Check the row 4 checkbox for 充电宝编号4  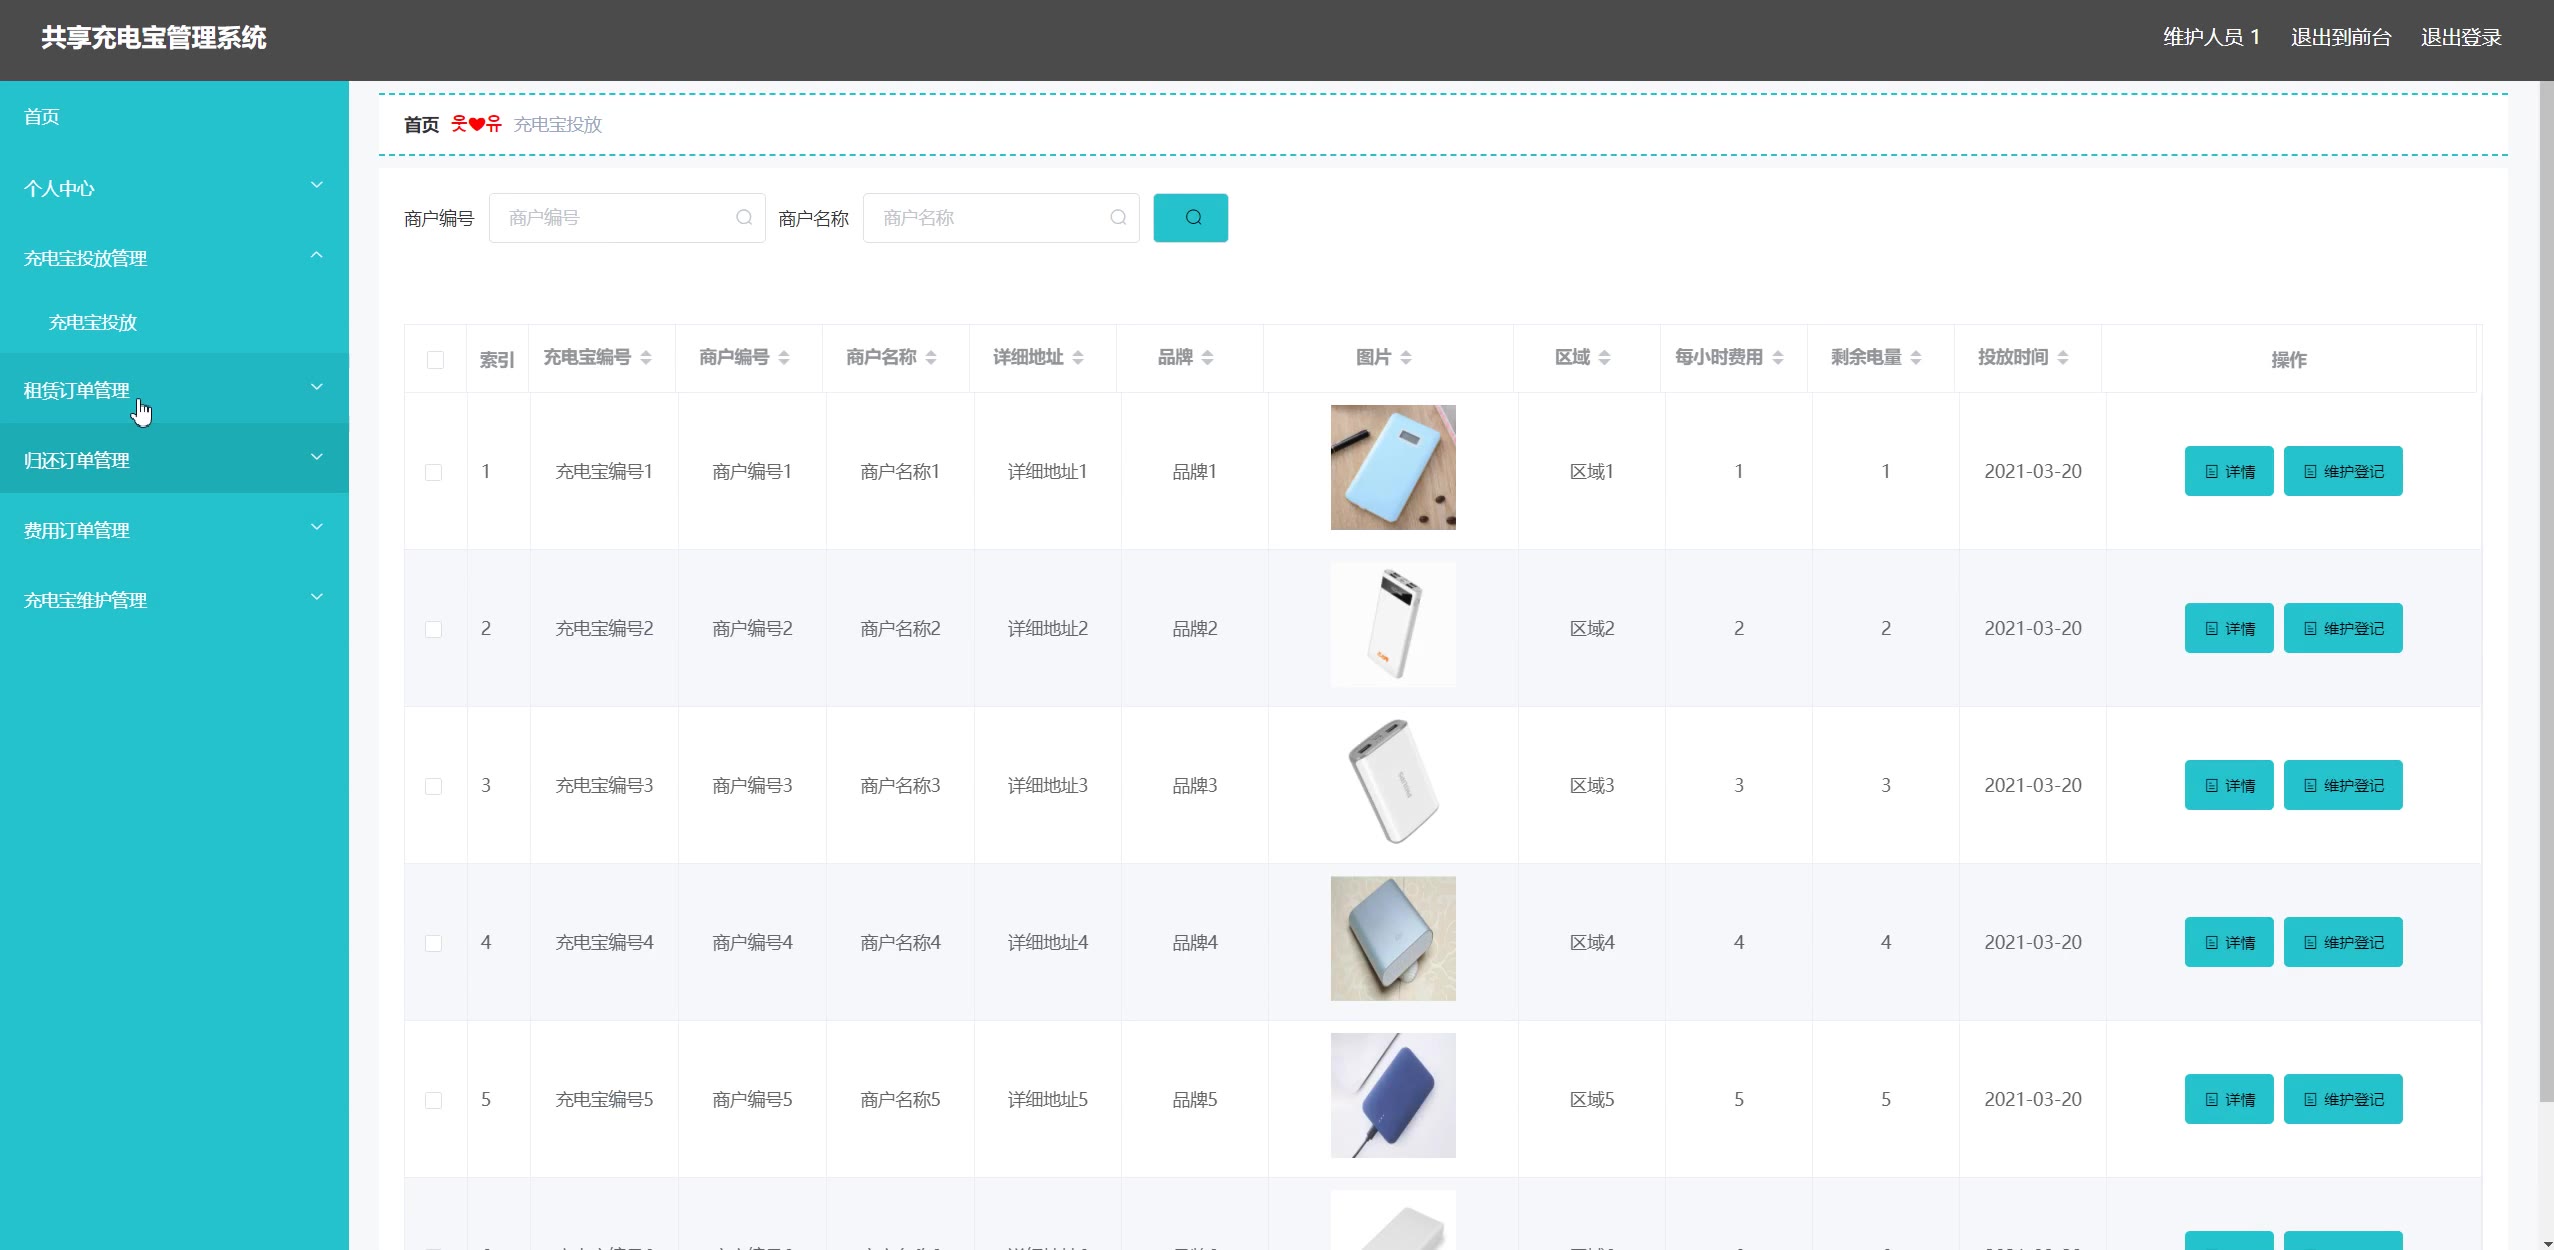click(x=433, y=943)
